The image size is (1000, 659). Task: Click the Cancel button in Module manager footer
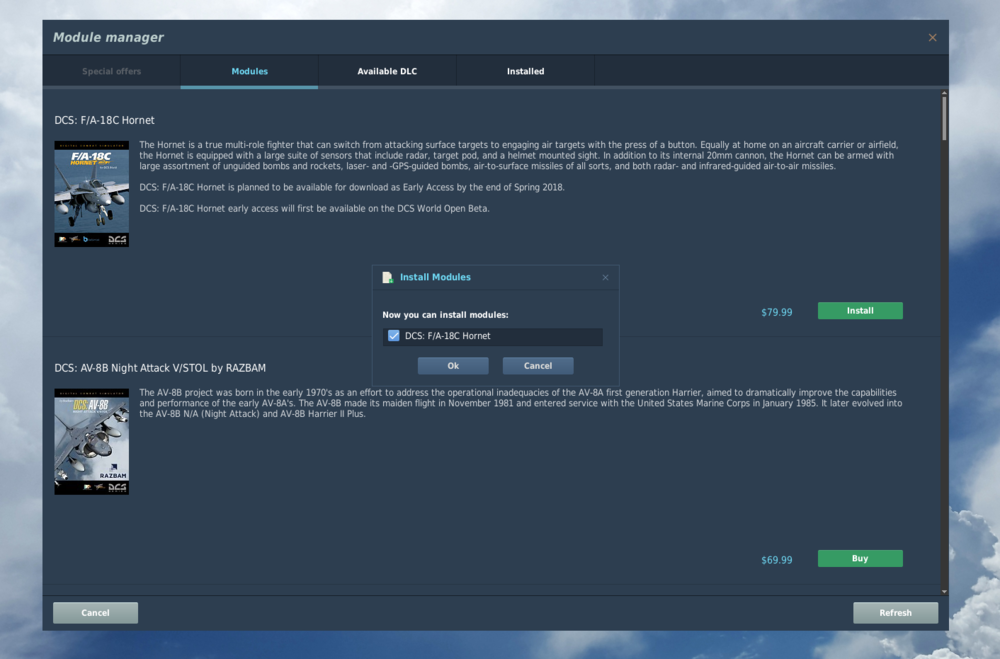[x=95, y=612]
